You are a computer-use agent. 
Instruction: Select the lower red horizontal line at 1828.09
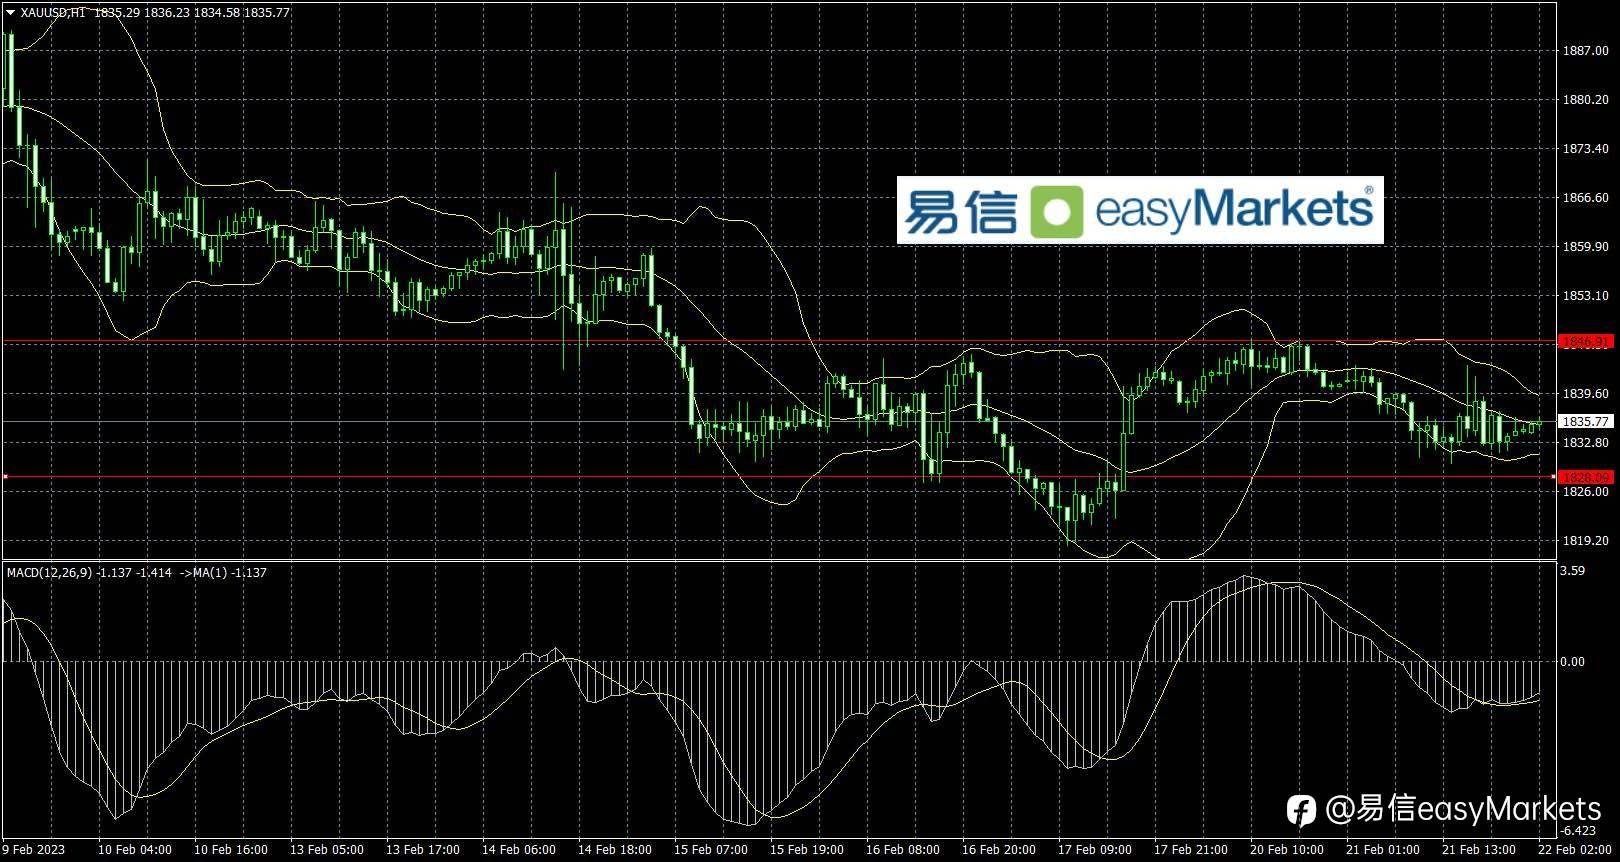780,477
